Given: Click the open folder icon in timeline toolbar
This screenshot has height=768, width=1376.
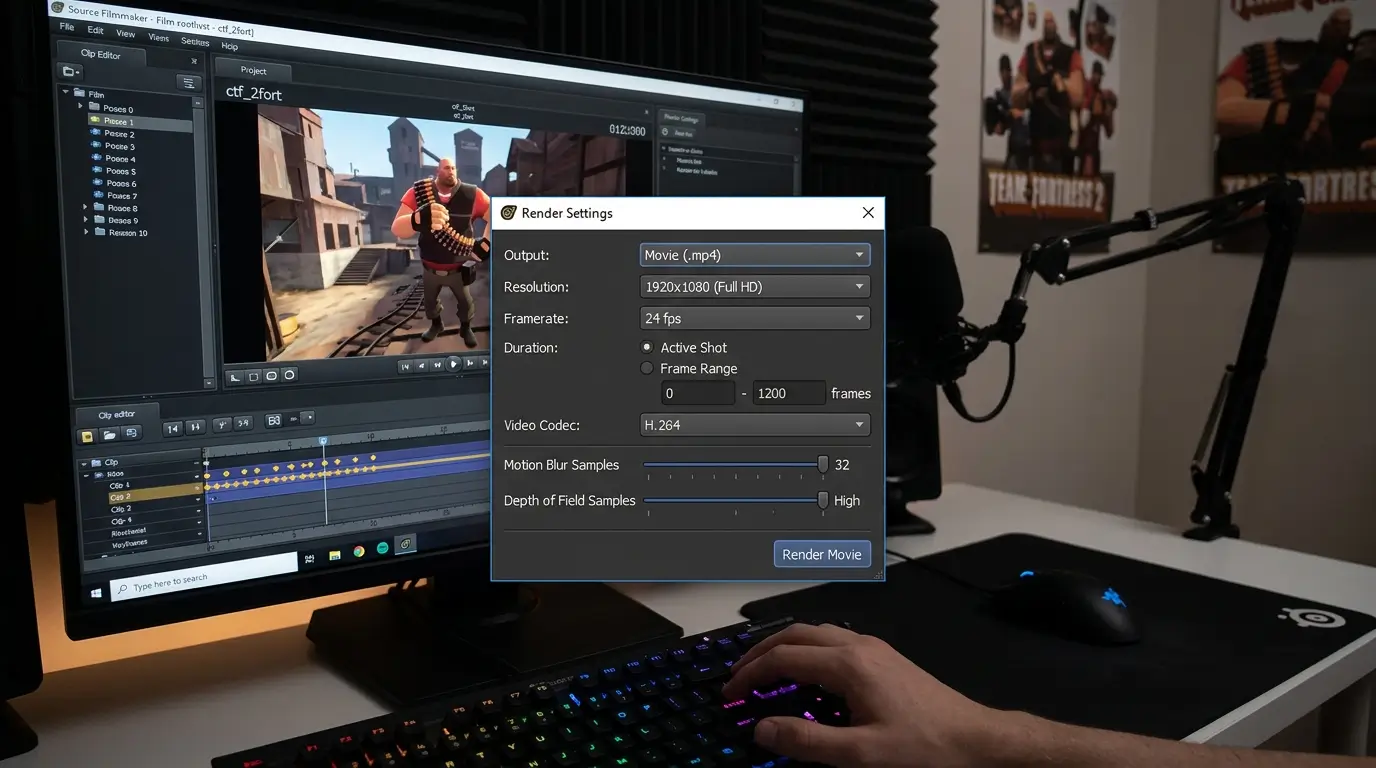Looking at the screenshot, I should 109,435.
